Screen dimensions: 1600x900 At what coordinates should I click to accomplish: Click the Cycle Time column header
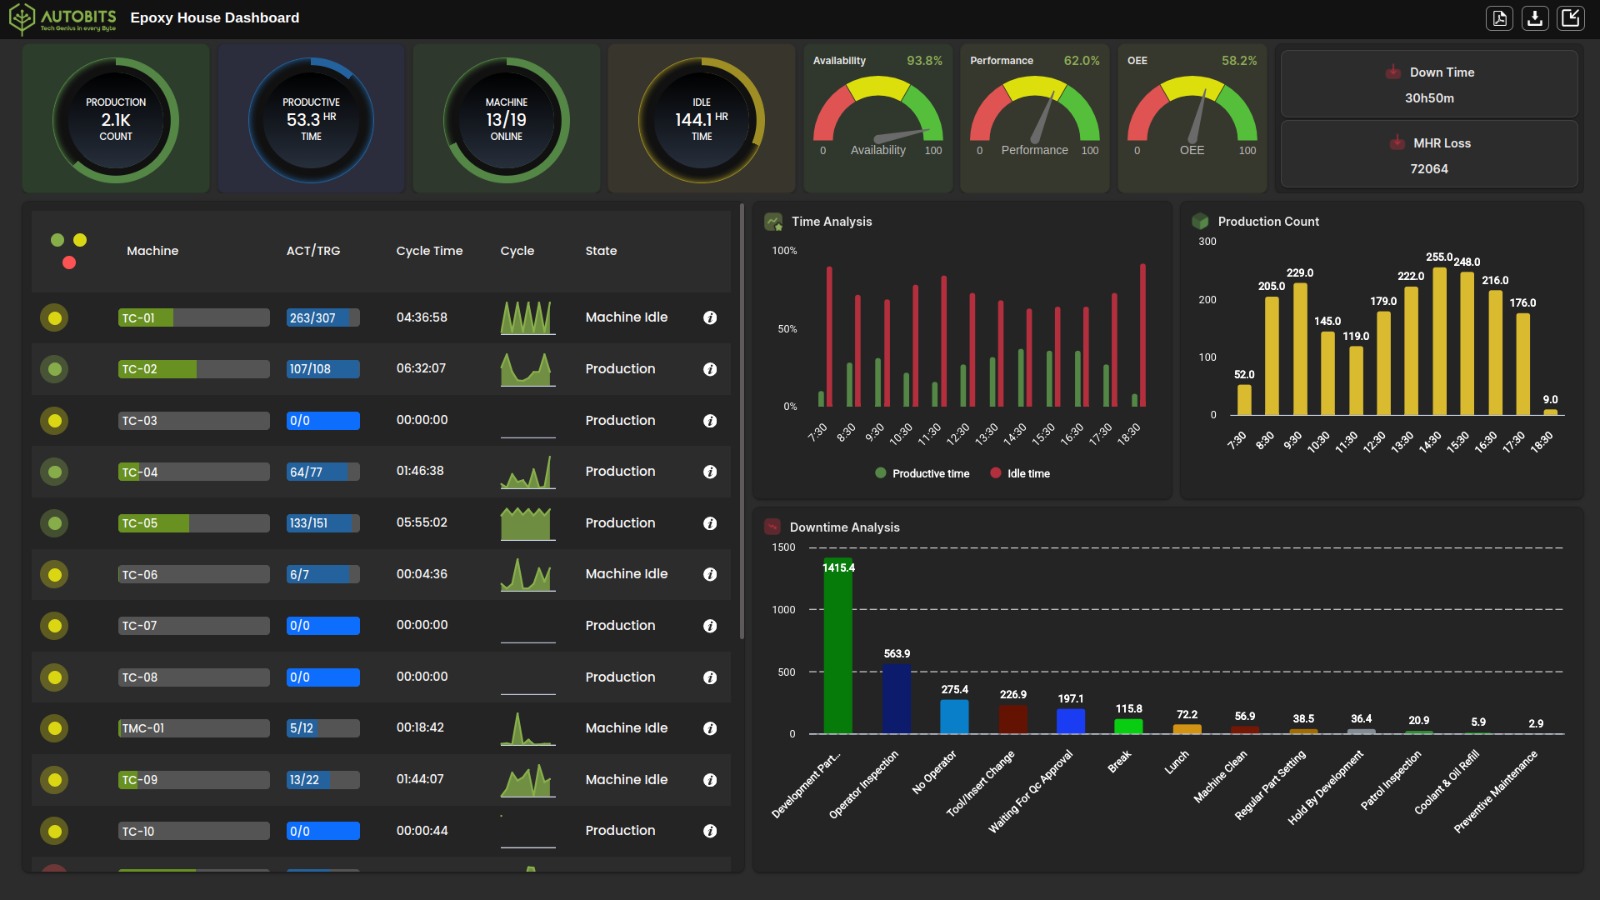(429, 251)
